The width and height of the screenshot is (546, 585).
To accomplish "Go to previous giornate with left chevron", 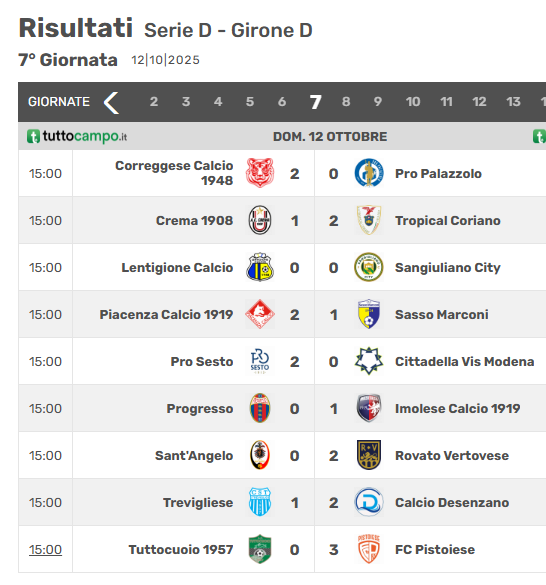I will point(111,102).
